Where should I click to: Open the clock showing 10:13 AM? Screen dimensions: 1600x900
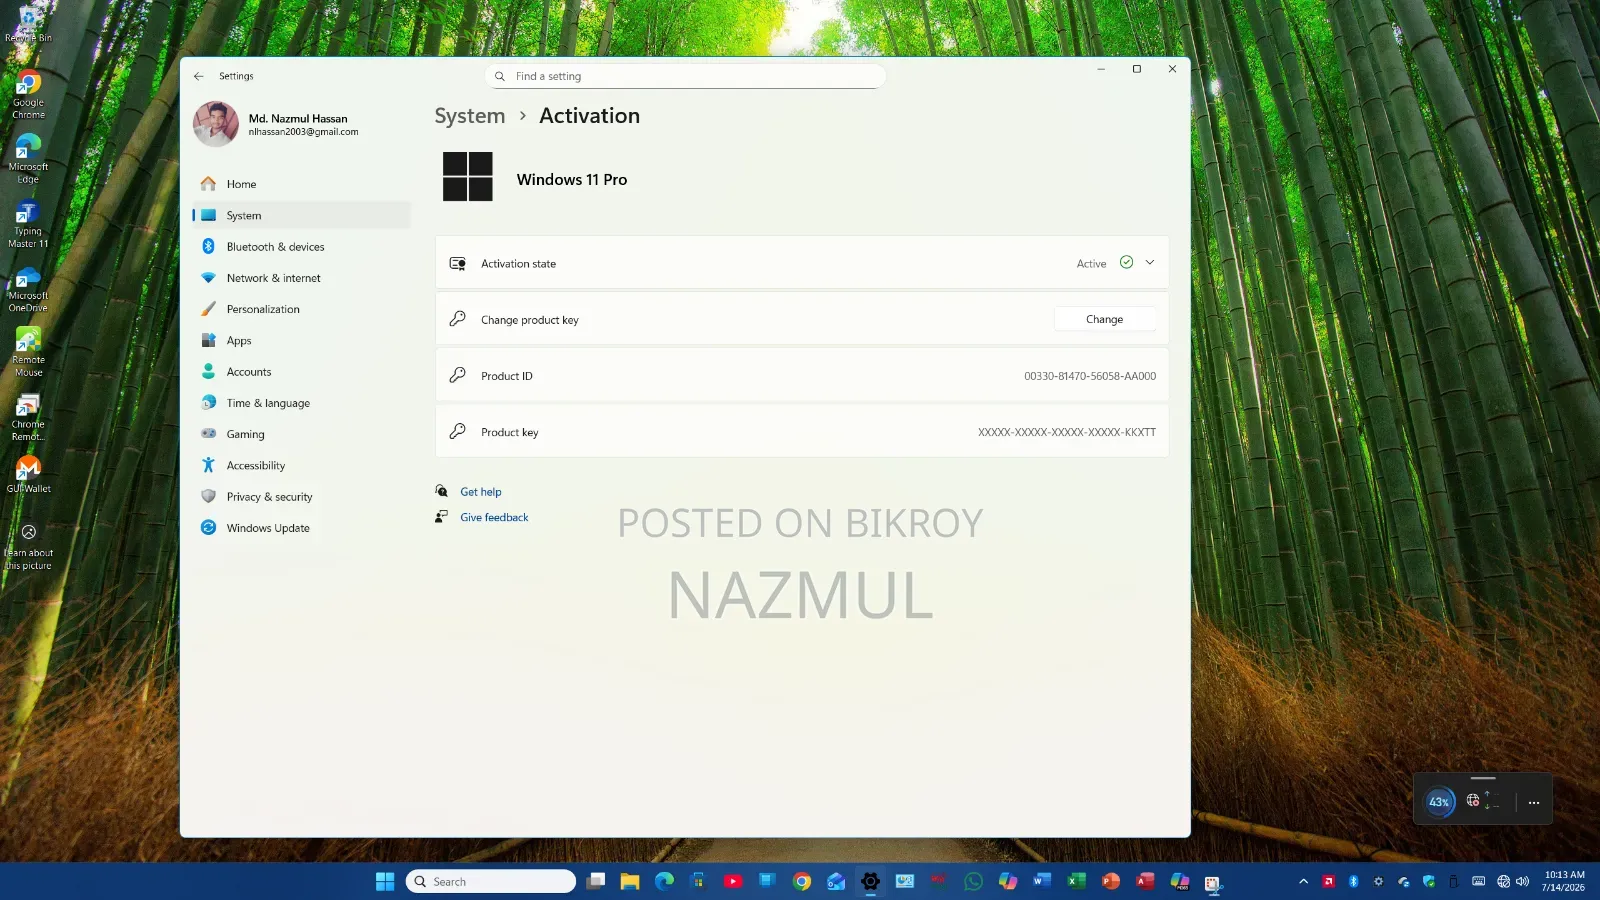1563,881
